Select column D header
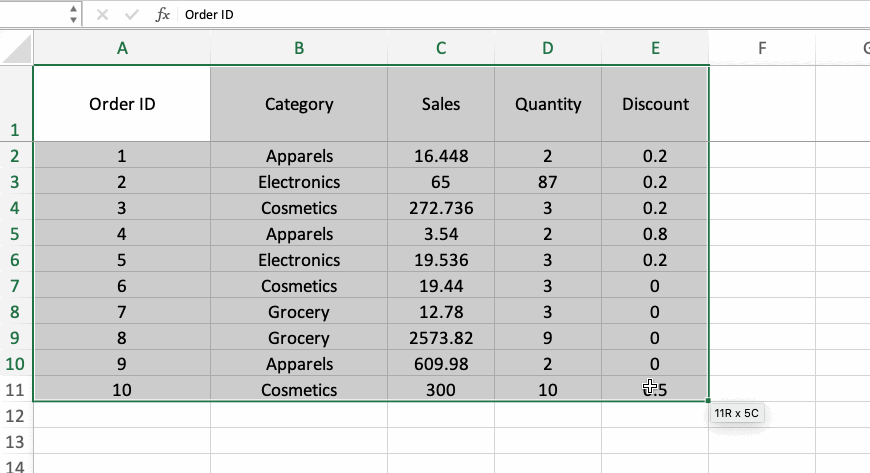Image resolution: width=870 pixels, height=473 pixels. click(548, 47)
